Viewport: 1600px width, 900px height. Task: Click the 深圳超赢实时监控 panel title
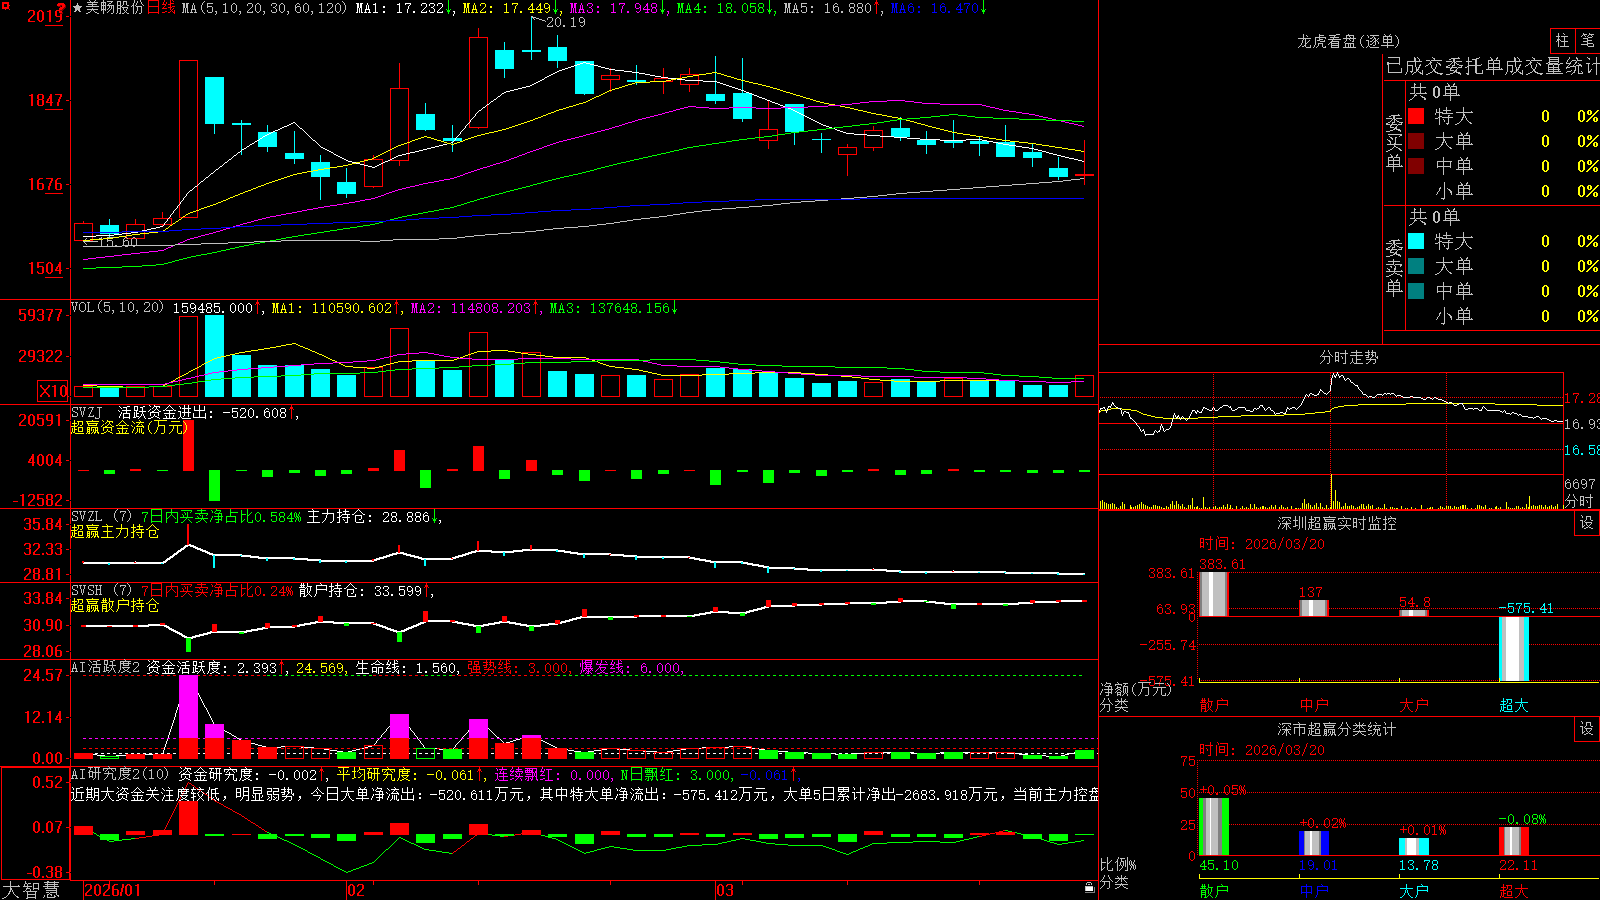tap(1337, 523)
